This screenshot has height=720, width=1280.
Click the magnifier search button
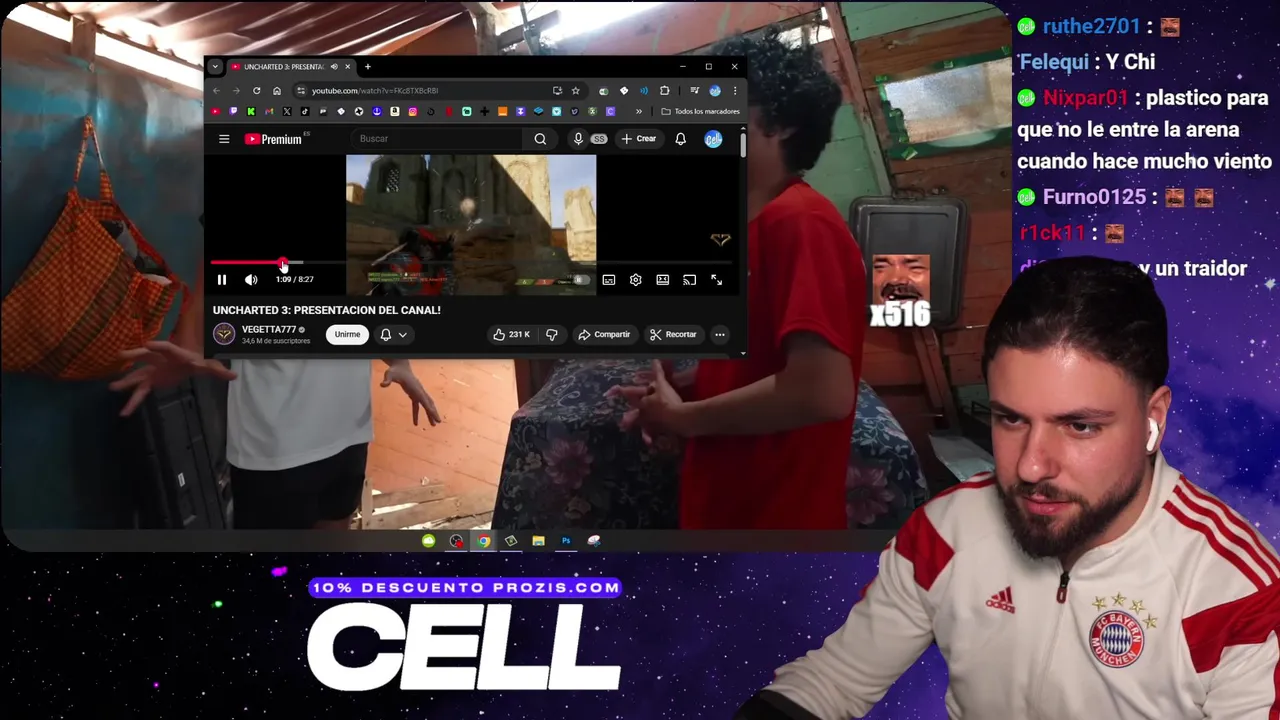pos(540,139)
